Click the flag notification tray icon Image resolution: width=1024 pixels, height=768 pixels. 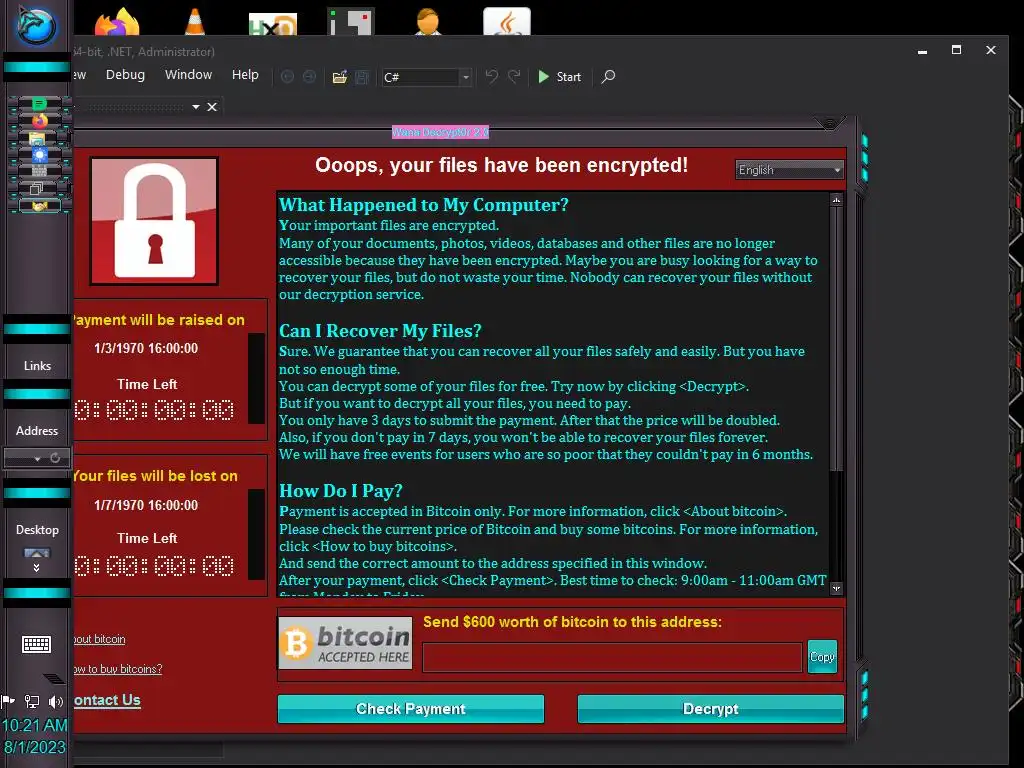coord(8,701)
